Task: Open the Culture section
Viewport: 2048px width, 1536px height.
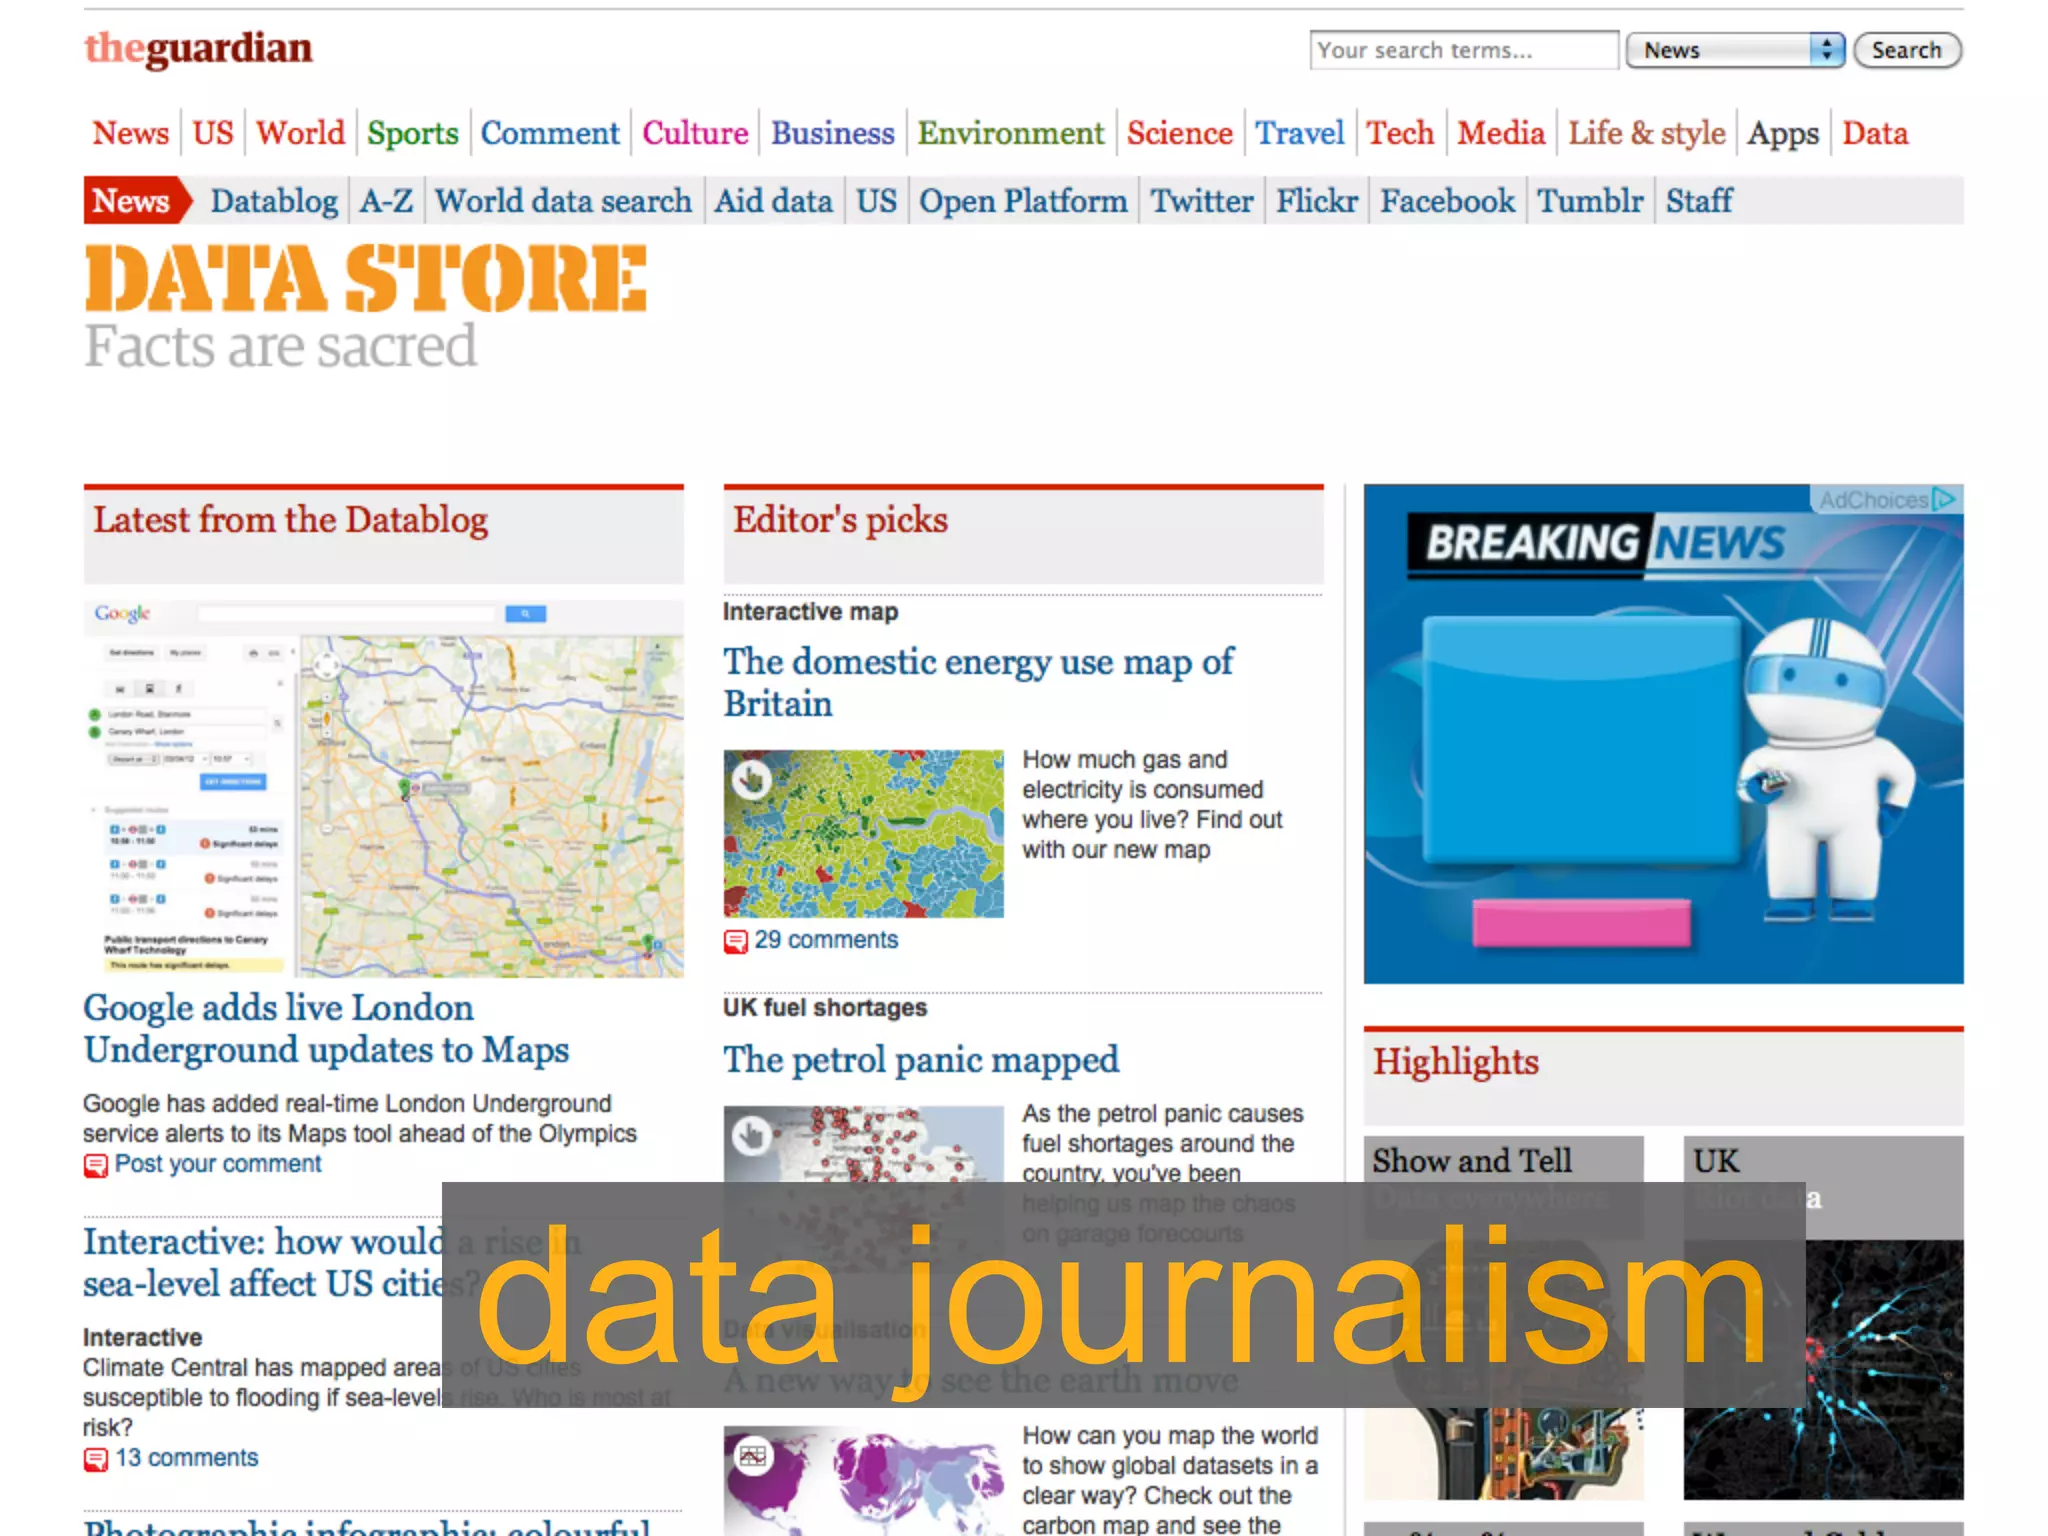Action: pyautogui.click(x=695, y=133)
